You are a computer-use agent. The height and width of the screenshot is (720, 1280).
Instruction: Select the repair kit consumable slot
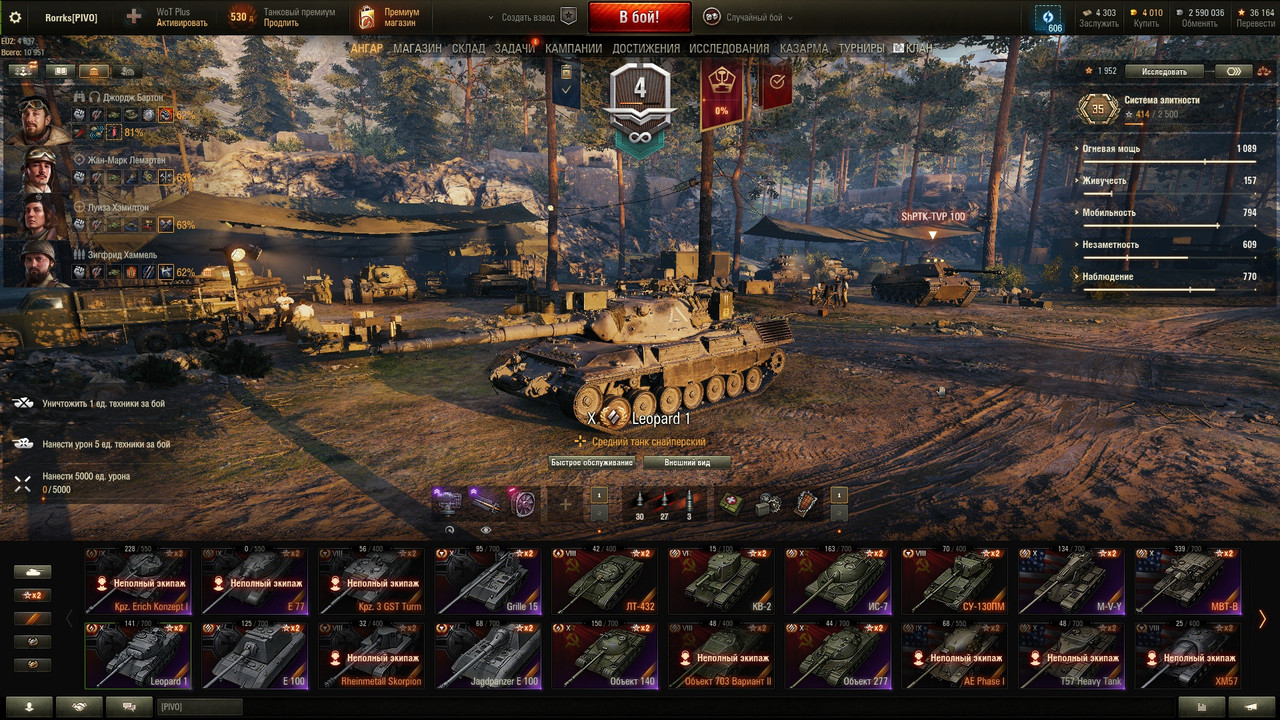point(769,504)
